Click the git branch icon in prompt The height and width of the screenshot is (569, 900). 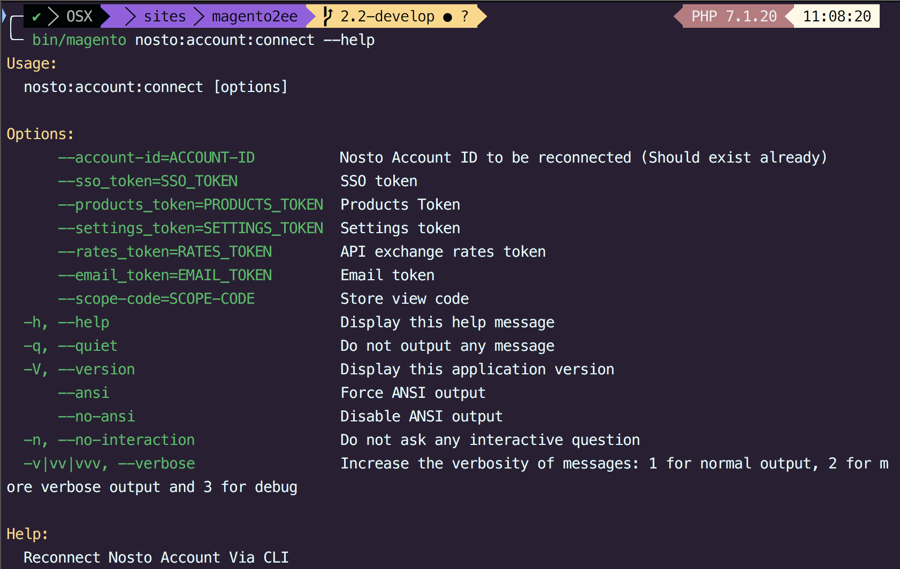pos(328,16)
